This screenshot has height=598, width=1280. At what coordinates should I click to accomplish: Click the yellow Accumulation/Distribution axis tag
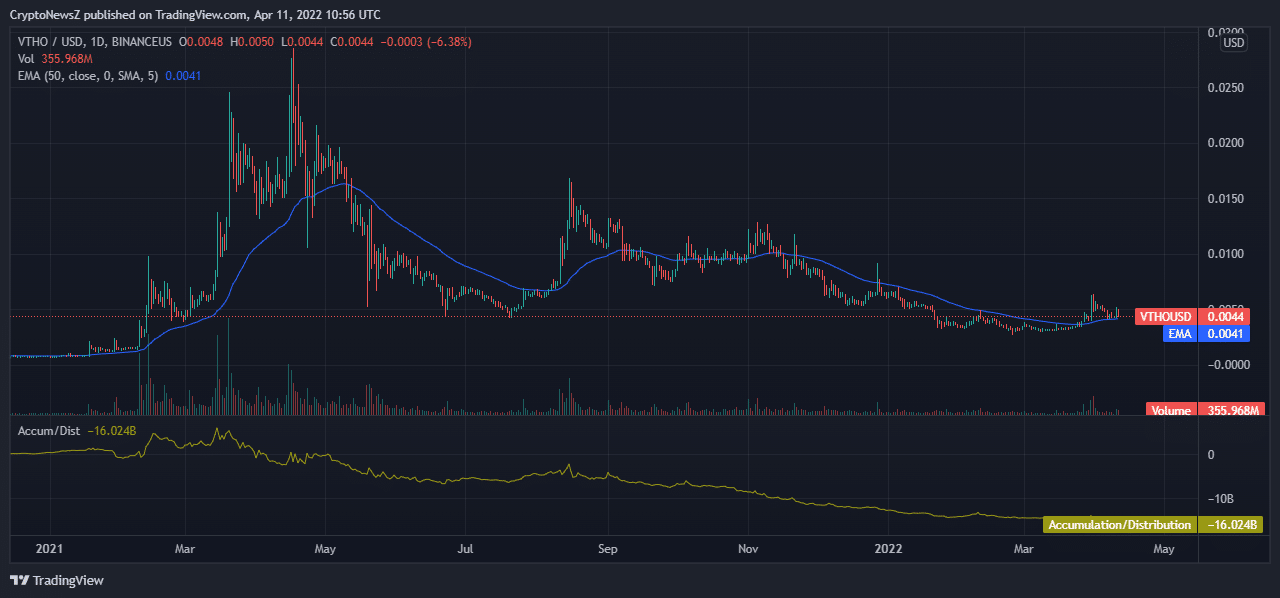click(1119, 525)
